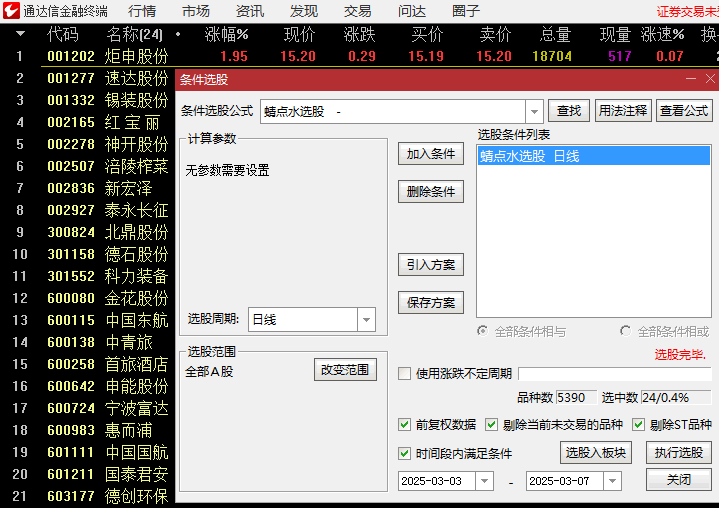Click the 执行选股 button

(x=679, y=453)
